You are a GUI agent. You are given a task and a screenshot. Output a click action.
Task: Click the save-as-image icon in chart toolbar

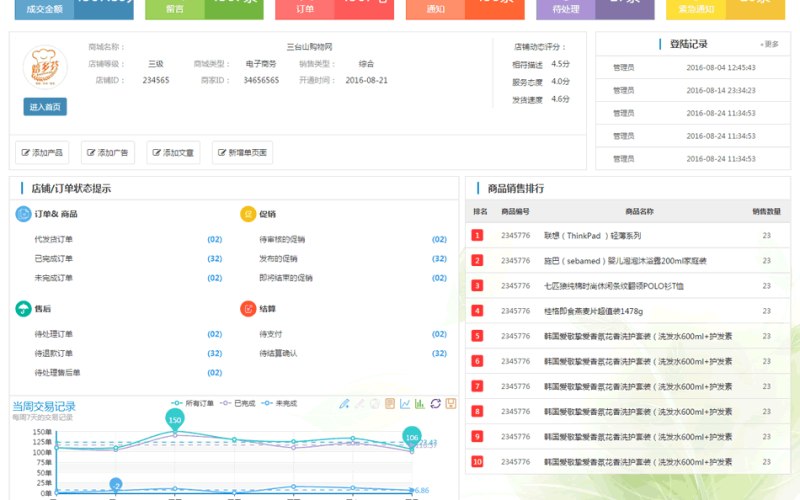click(x=451, y=404)
